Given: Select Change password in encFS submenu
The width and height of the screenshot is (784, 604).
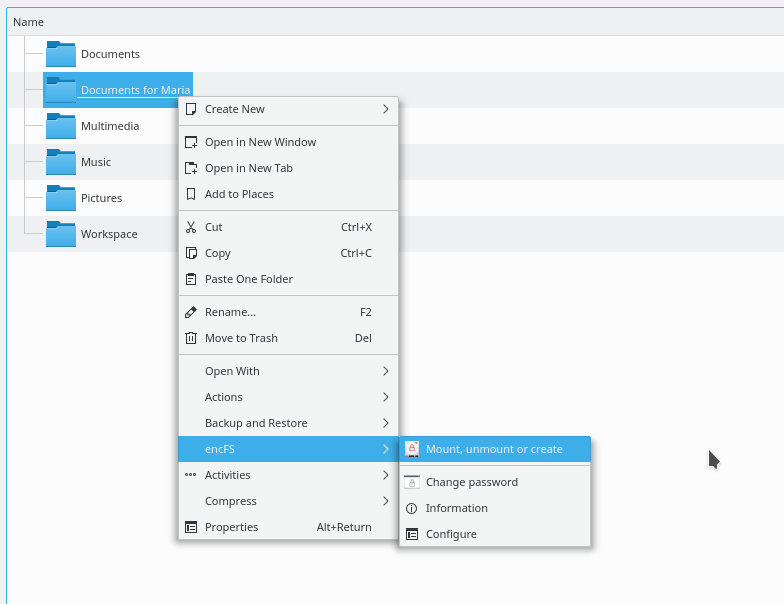Looking at the screenshot, I should [x=494, y=482].
